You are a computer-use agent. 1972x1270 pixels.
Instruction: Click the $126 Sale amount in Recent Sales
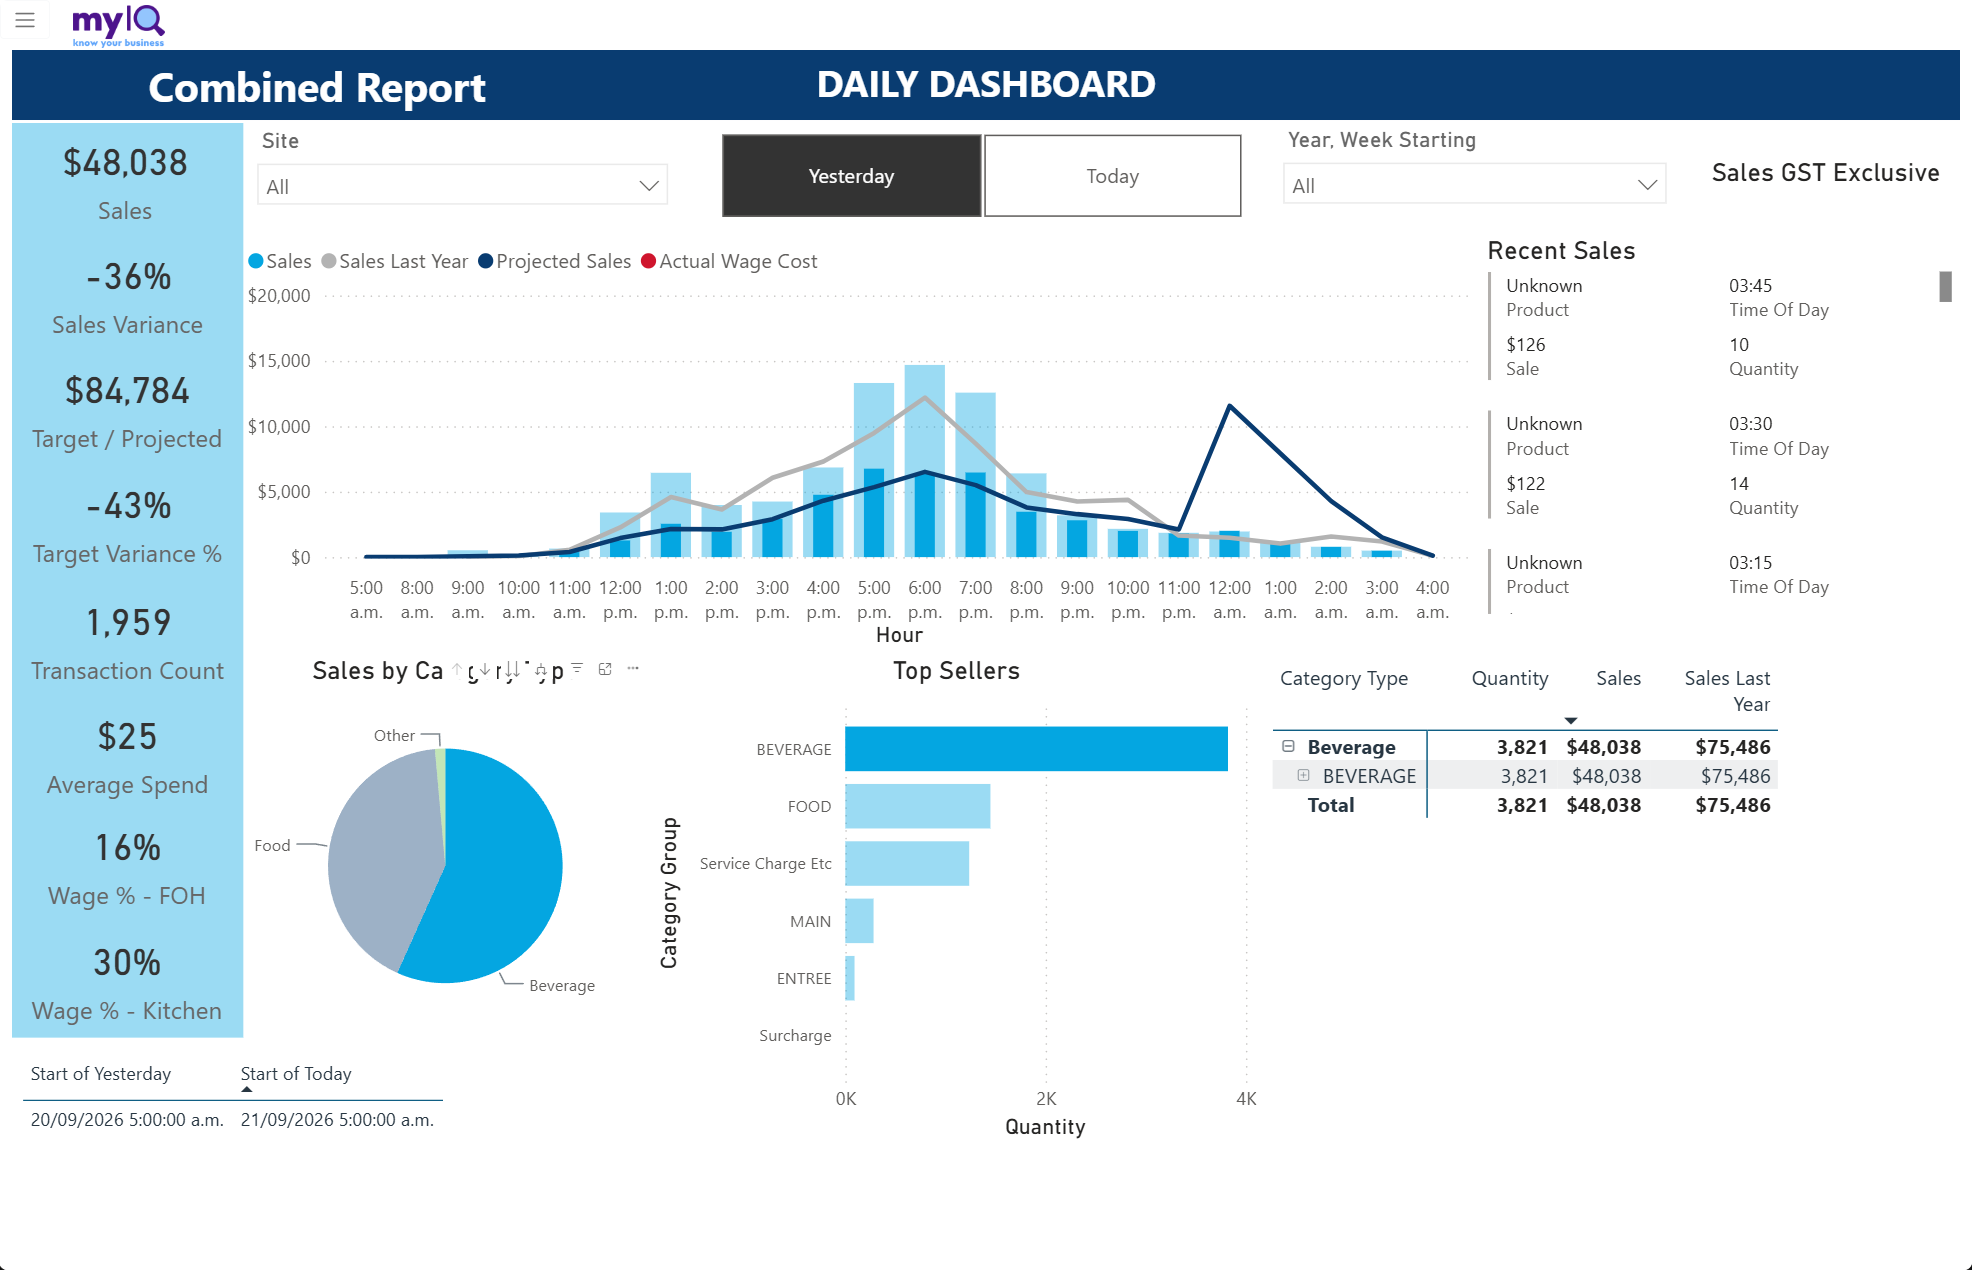(x=1526, y=344)
